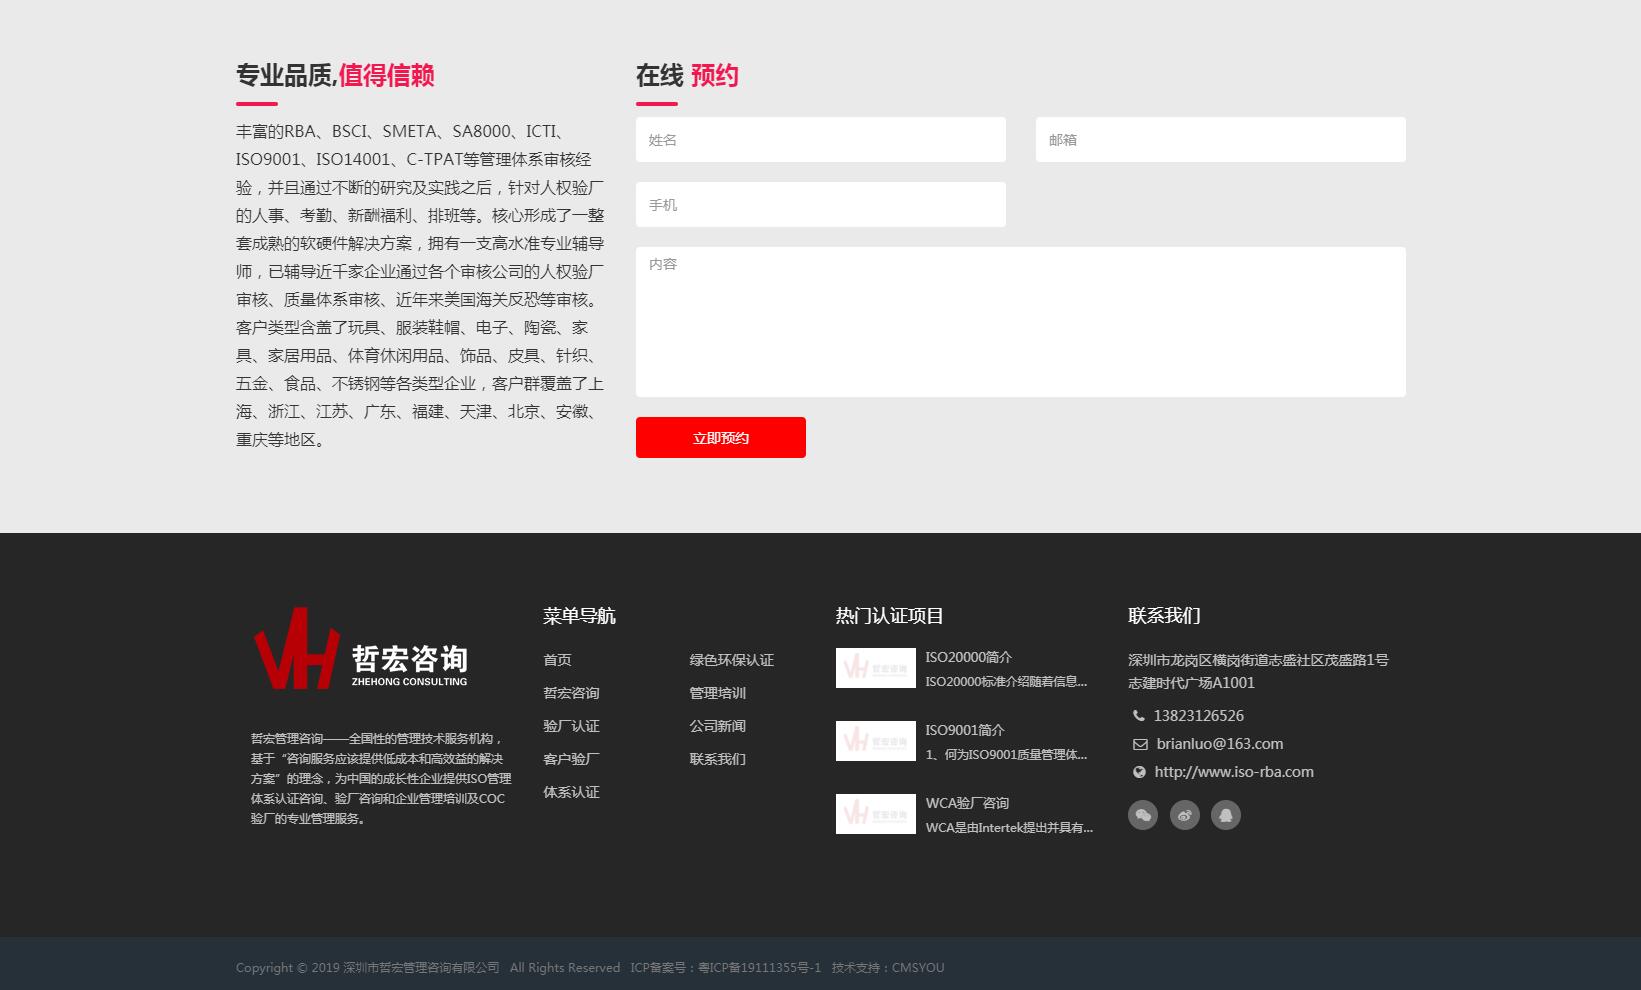Focus the 姓名 name input field
This screenshot has height=990, width=1641.
pos(821,140)
